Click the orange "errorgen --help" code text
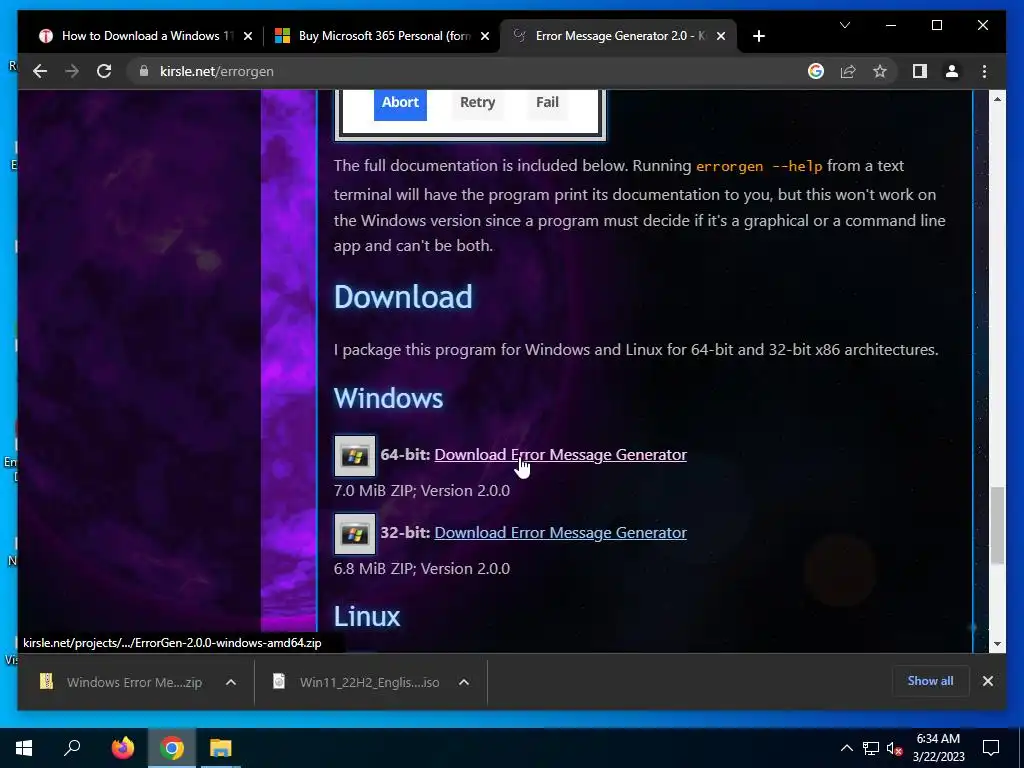 [x=759, y=166]
